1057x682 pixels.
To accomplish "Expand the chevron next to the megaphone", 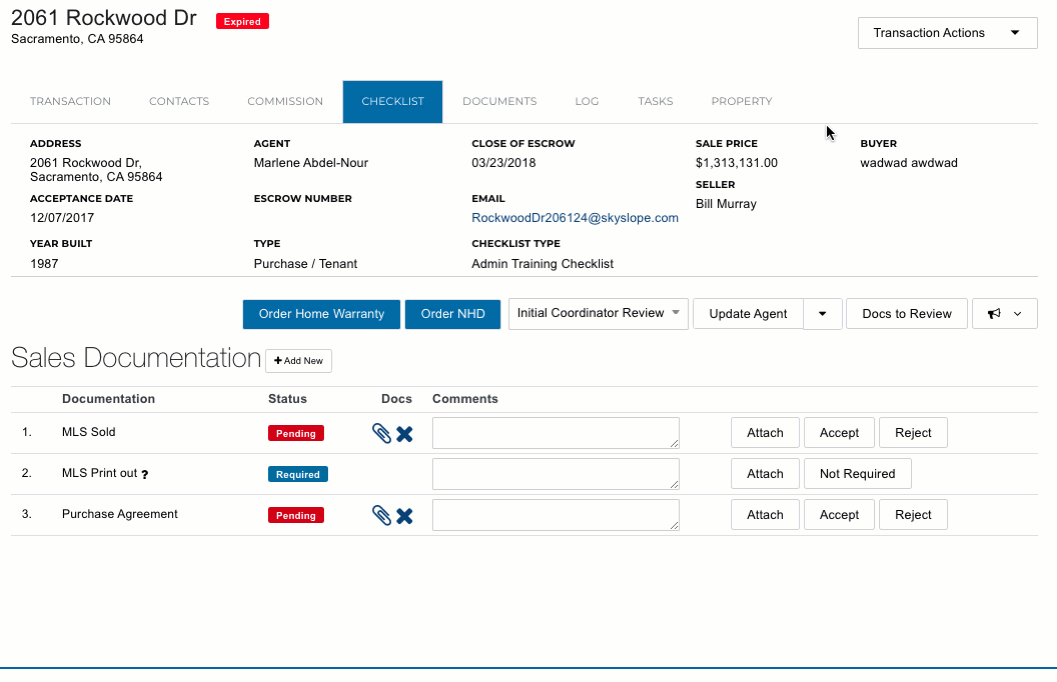I will pos(1018,314).
